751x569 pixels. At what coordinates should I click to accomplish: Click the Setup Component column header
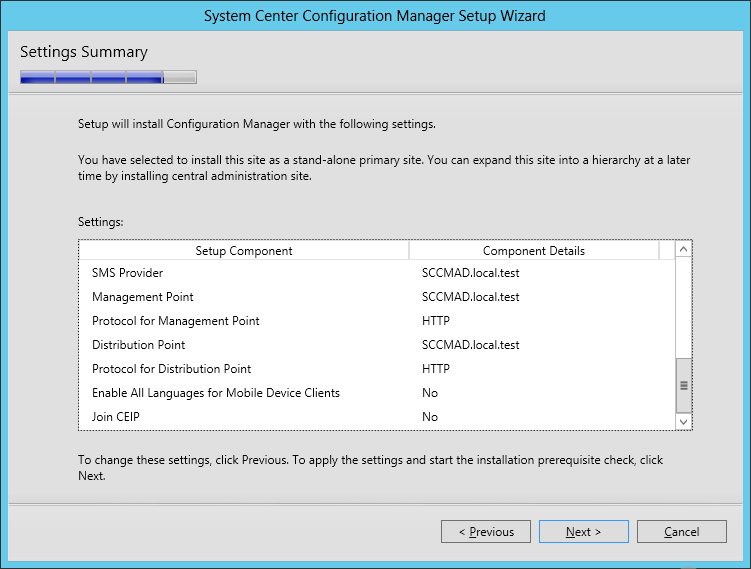[244, 250]
